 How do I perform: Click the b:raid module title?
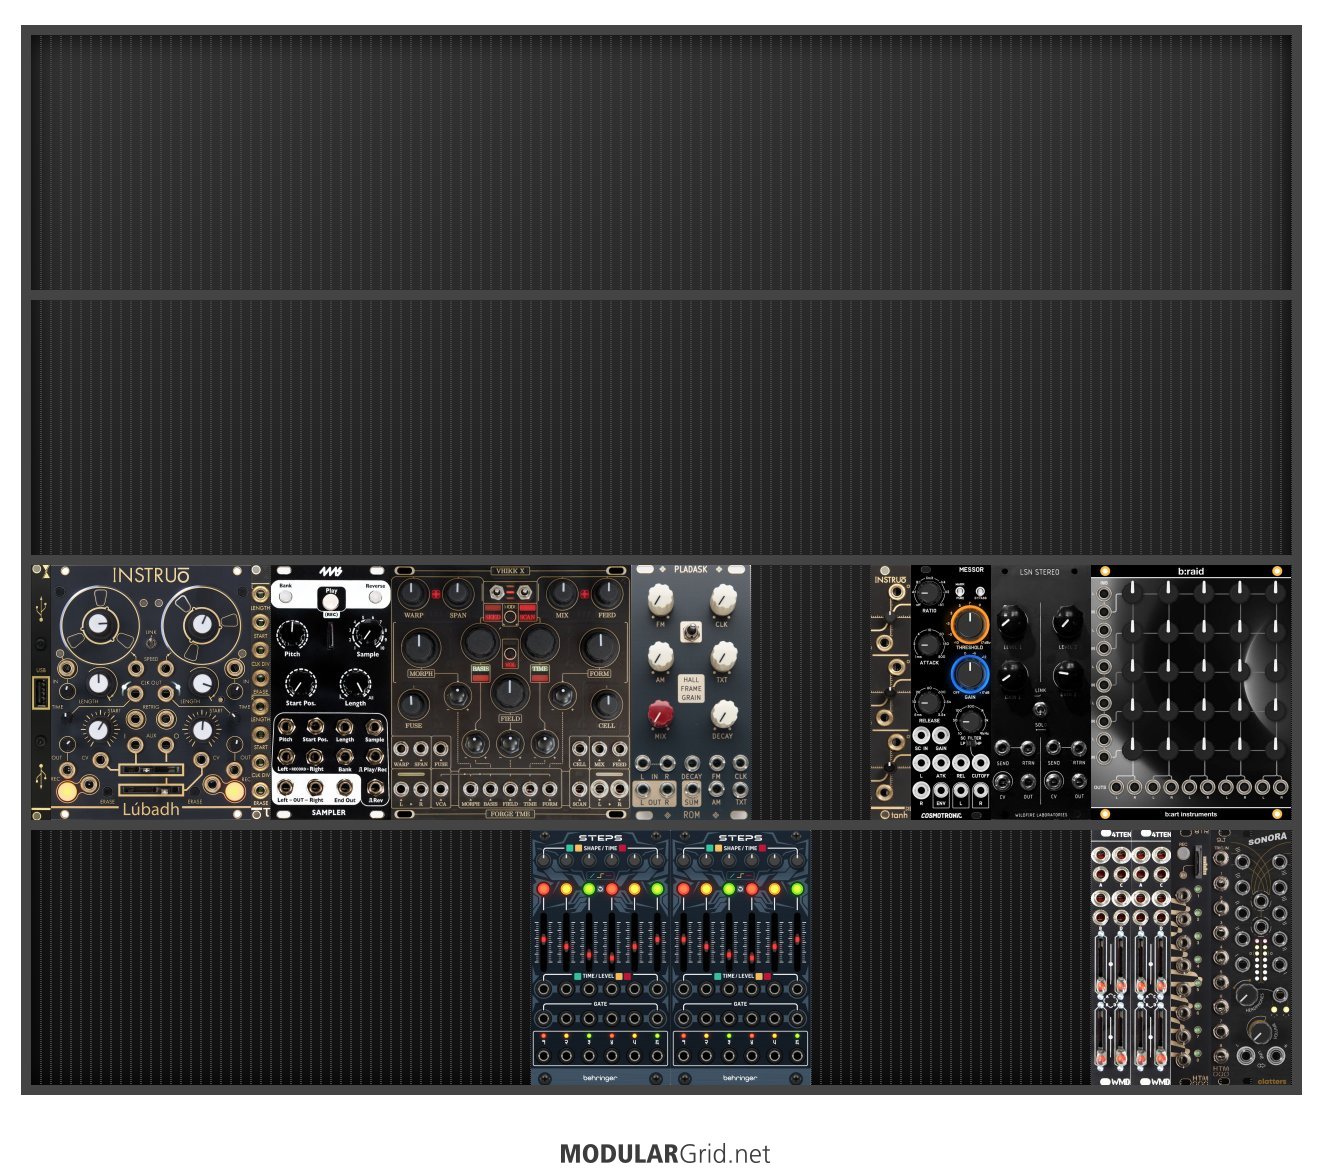[1191, 572]
